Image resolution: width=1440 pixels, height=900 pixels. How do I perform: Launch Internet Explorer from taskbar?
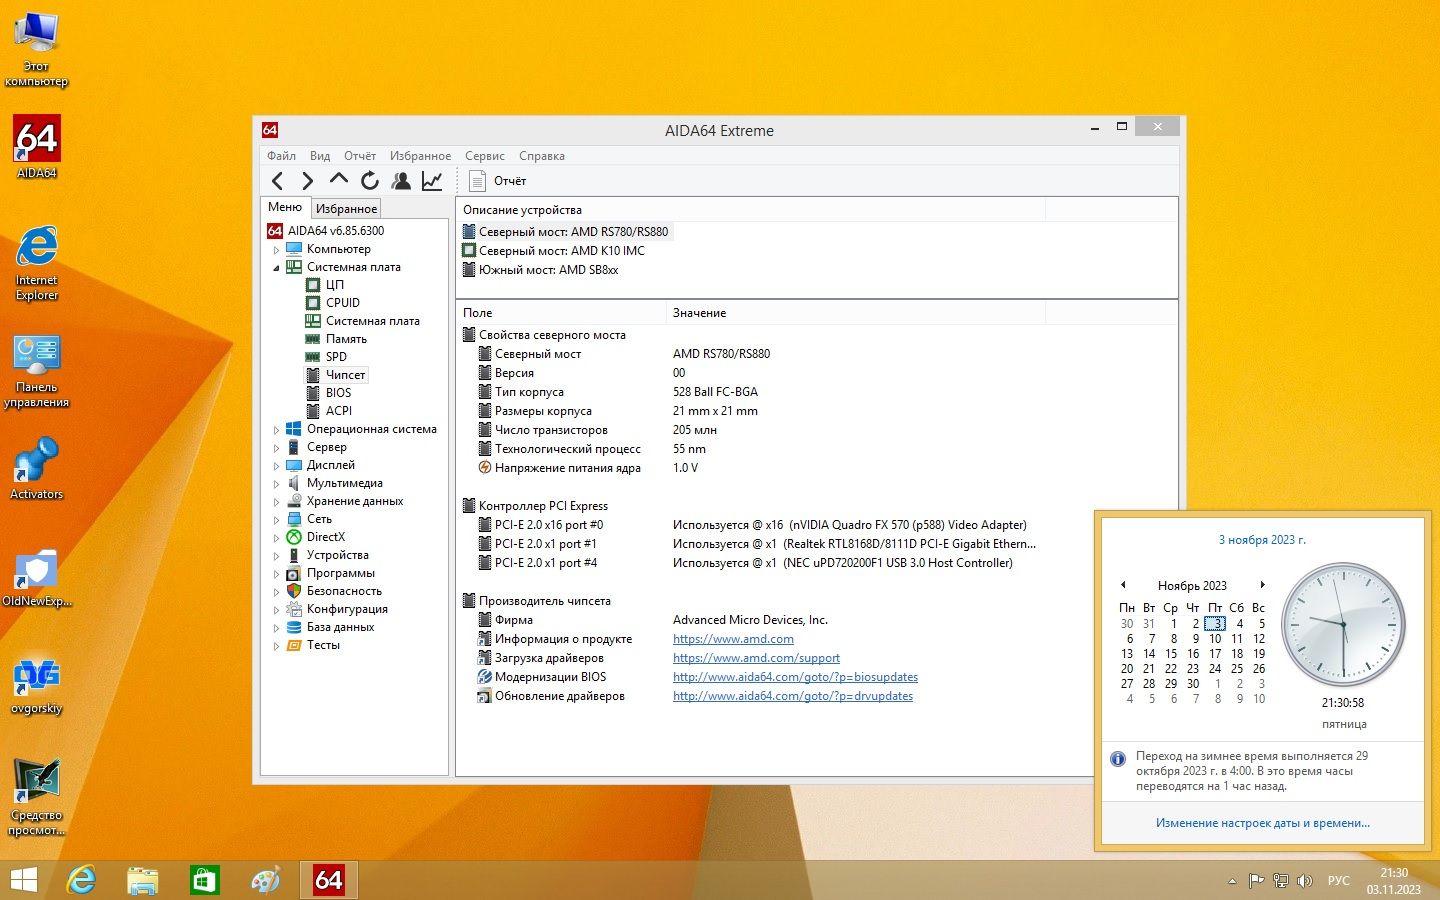tap(81, 880)
